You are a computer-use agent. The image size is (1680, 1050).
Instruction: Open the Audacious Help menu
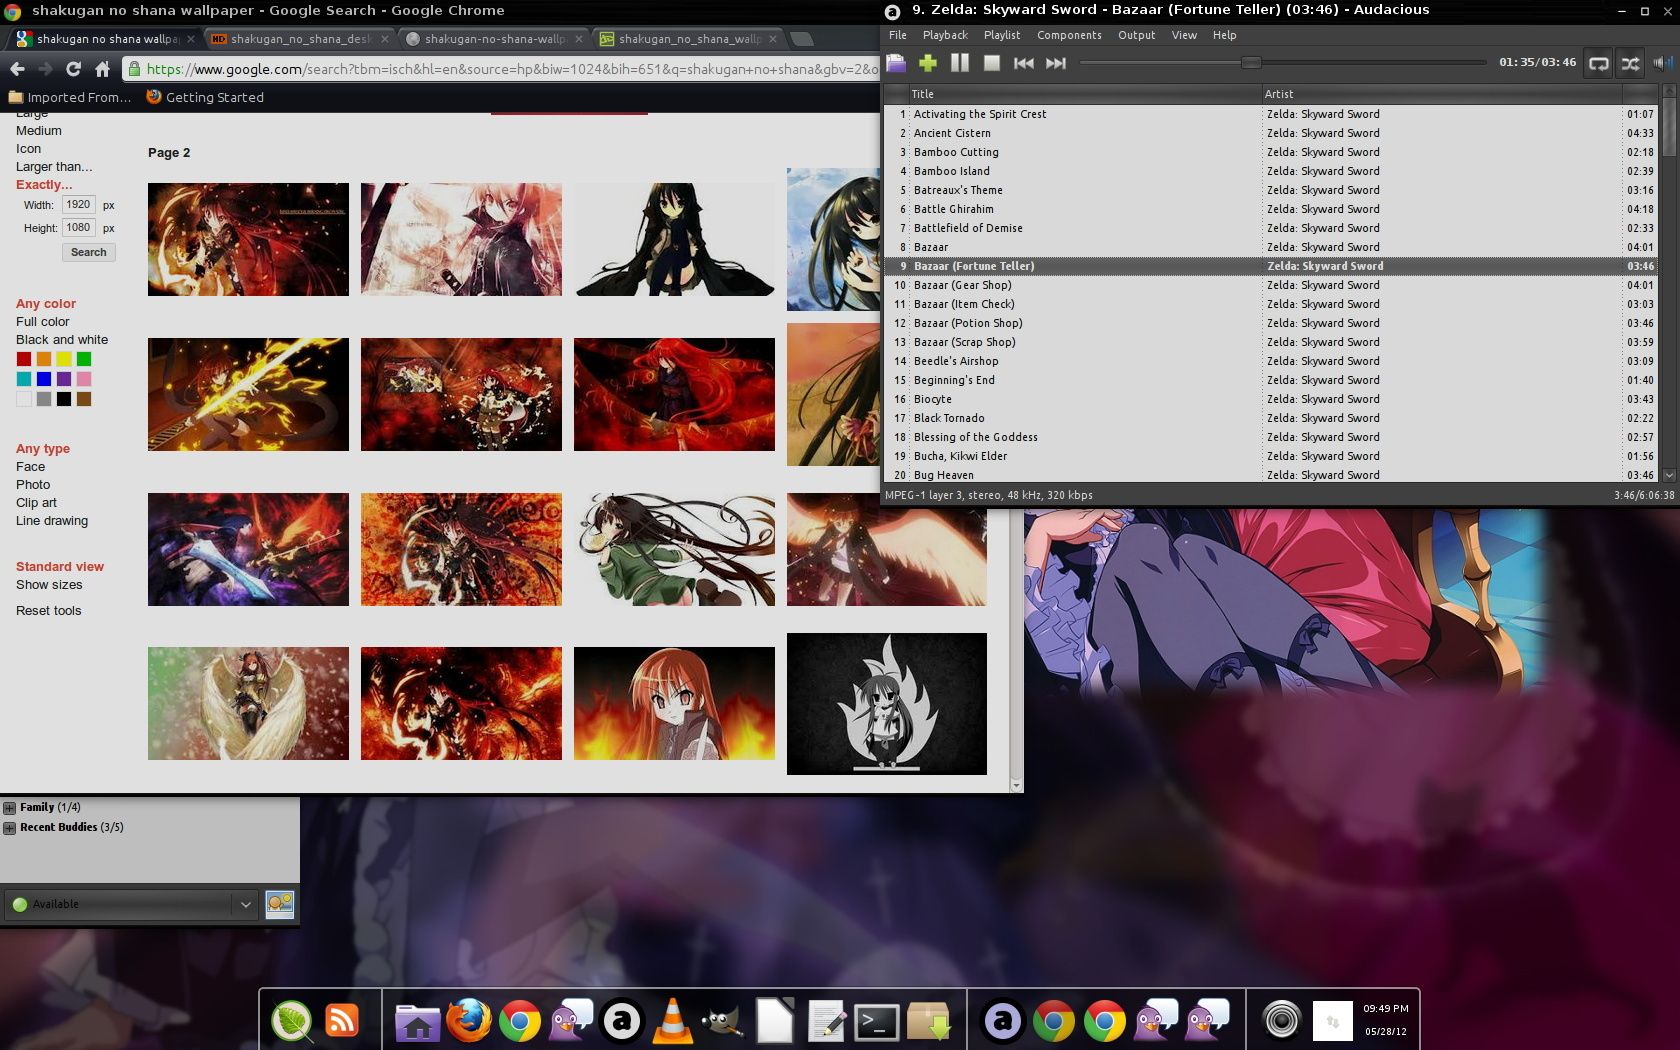pyautogui.click(x=1224, y=35)
